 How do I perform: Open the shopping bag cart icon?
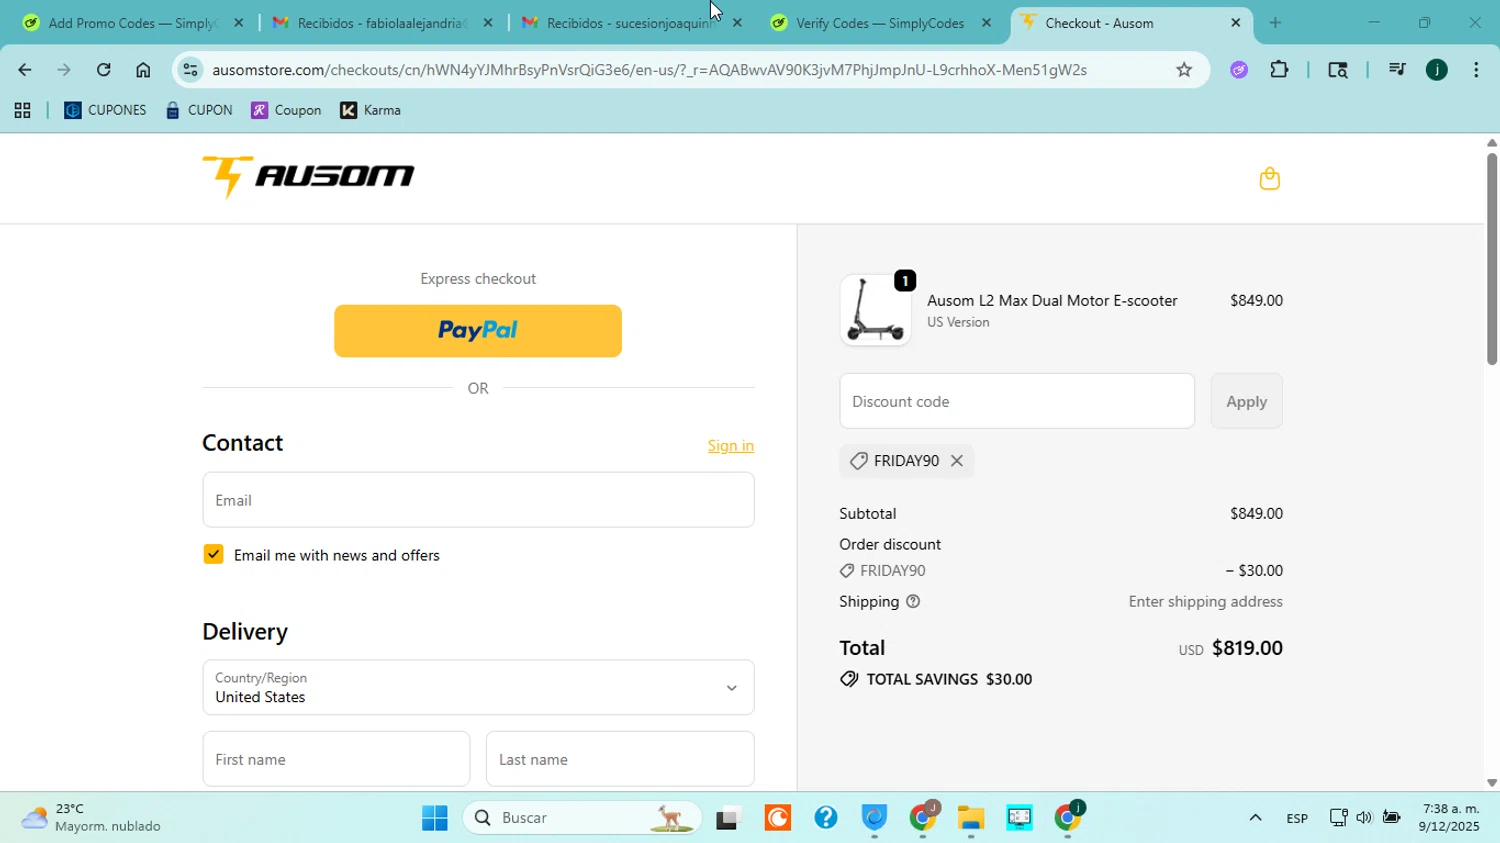pyautogui.click(x=1269, y=179)
